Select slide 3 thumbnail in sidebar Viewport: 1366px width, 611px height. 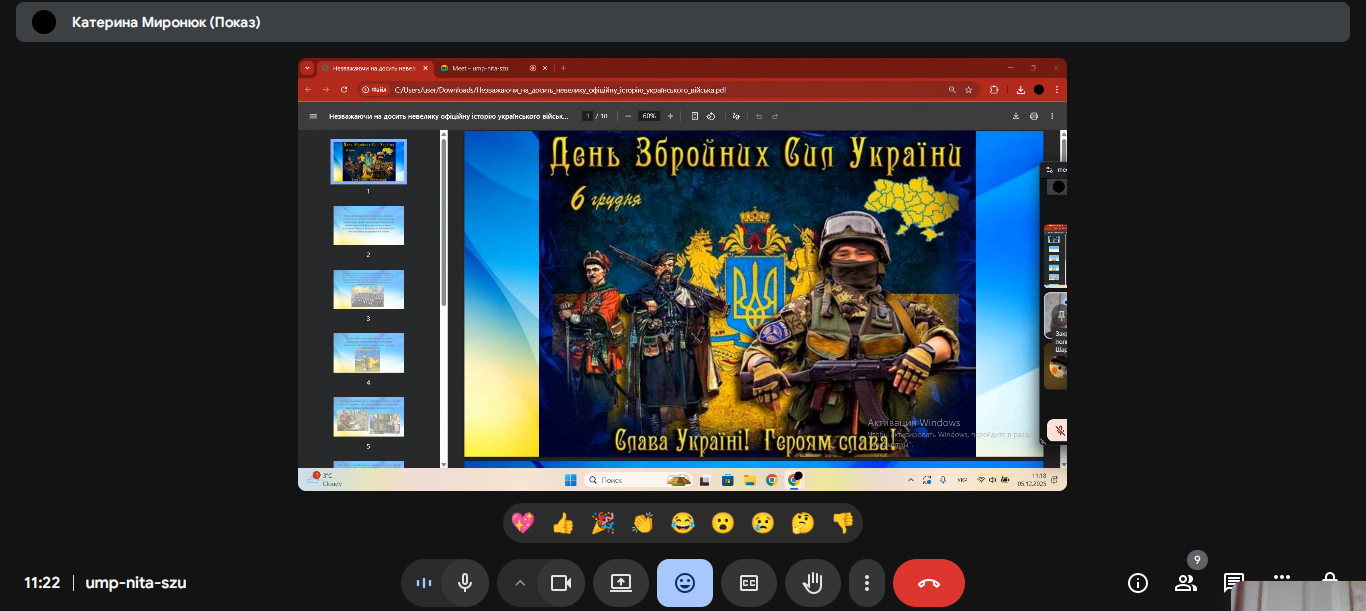click(x=368, y=289)
